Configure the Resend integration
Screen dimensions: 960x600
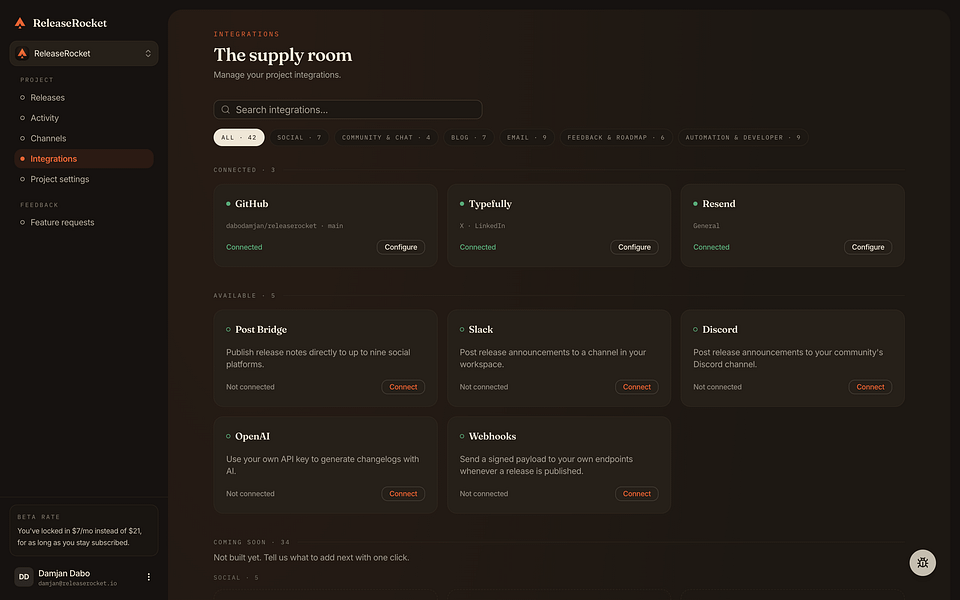point(868,247)
